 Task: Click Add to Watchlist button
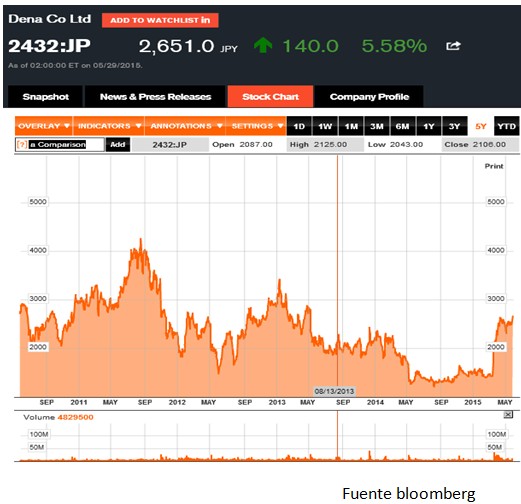pos(160,20)
